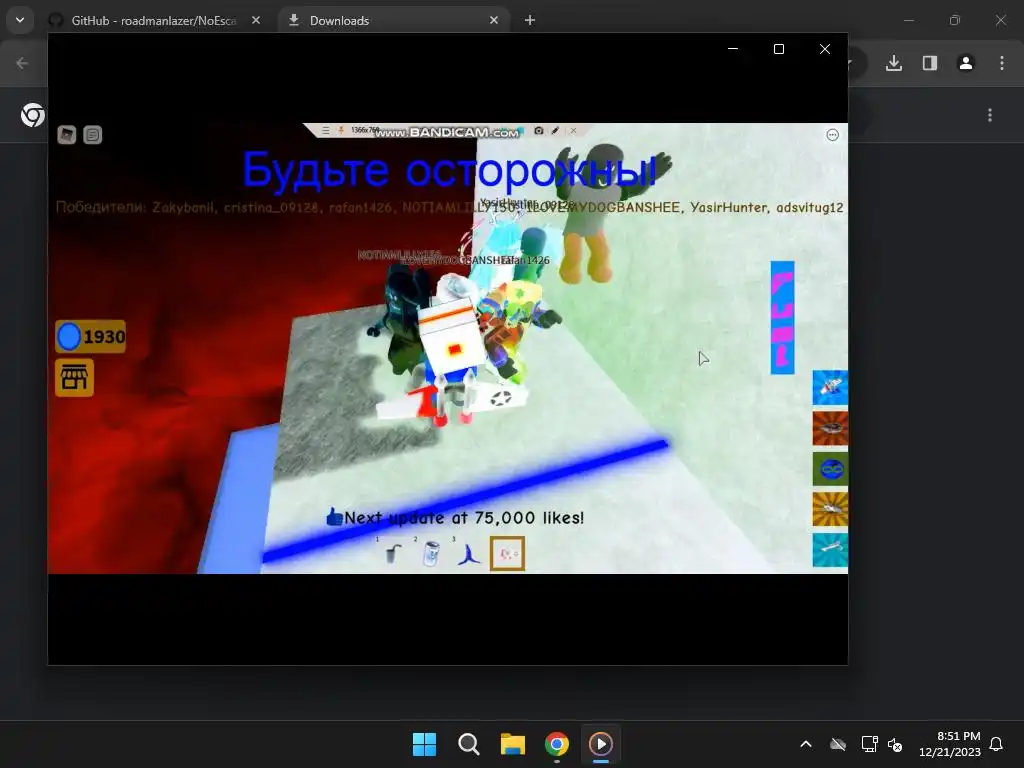The image size is (1024, 768).
Task: Open the Roblox chat icon in video
Action: coord(93,135)
